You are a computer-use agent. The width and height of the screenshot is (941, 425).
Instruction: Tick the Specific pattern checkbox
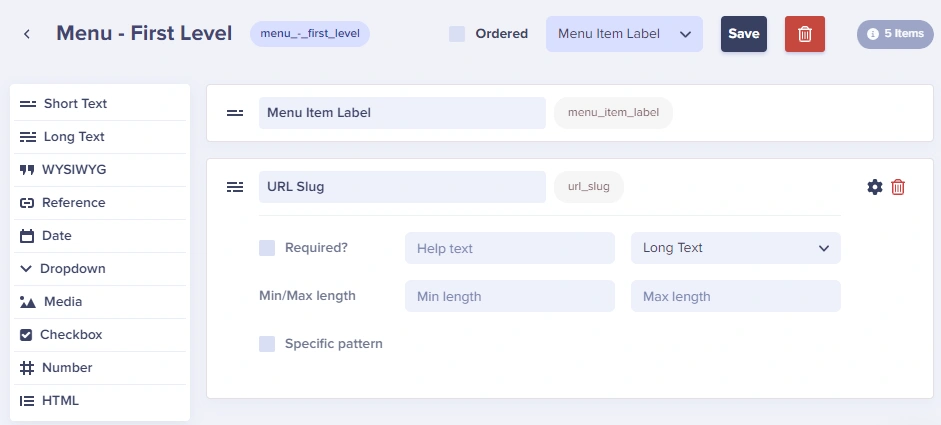(267, 344)
